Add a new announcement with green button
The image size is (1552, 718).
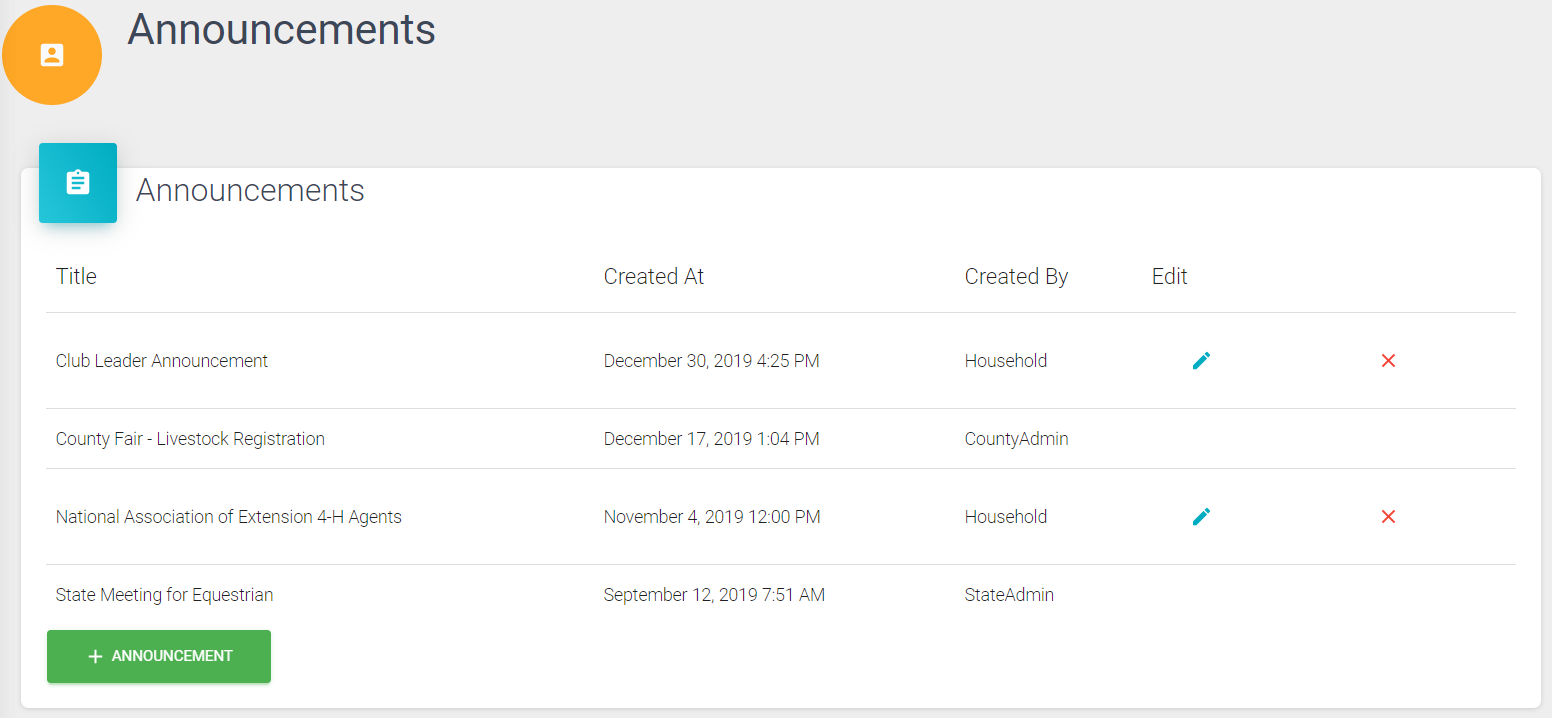coord(159,657)
